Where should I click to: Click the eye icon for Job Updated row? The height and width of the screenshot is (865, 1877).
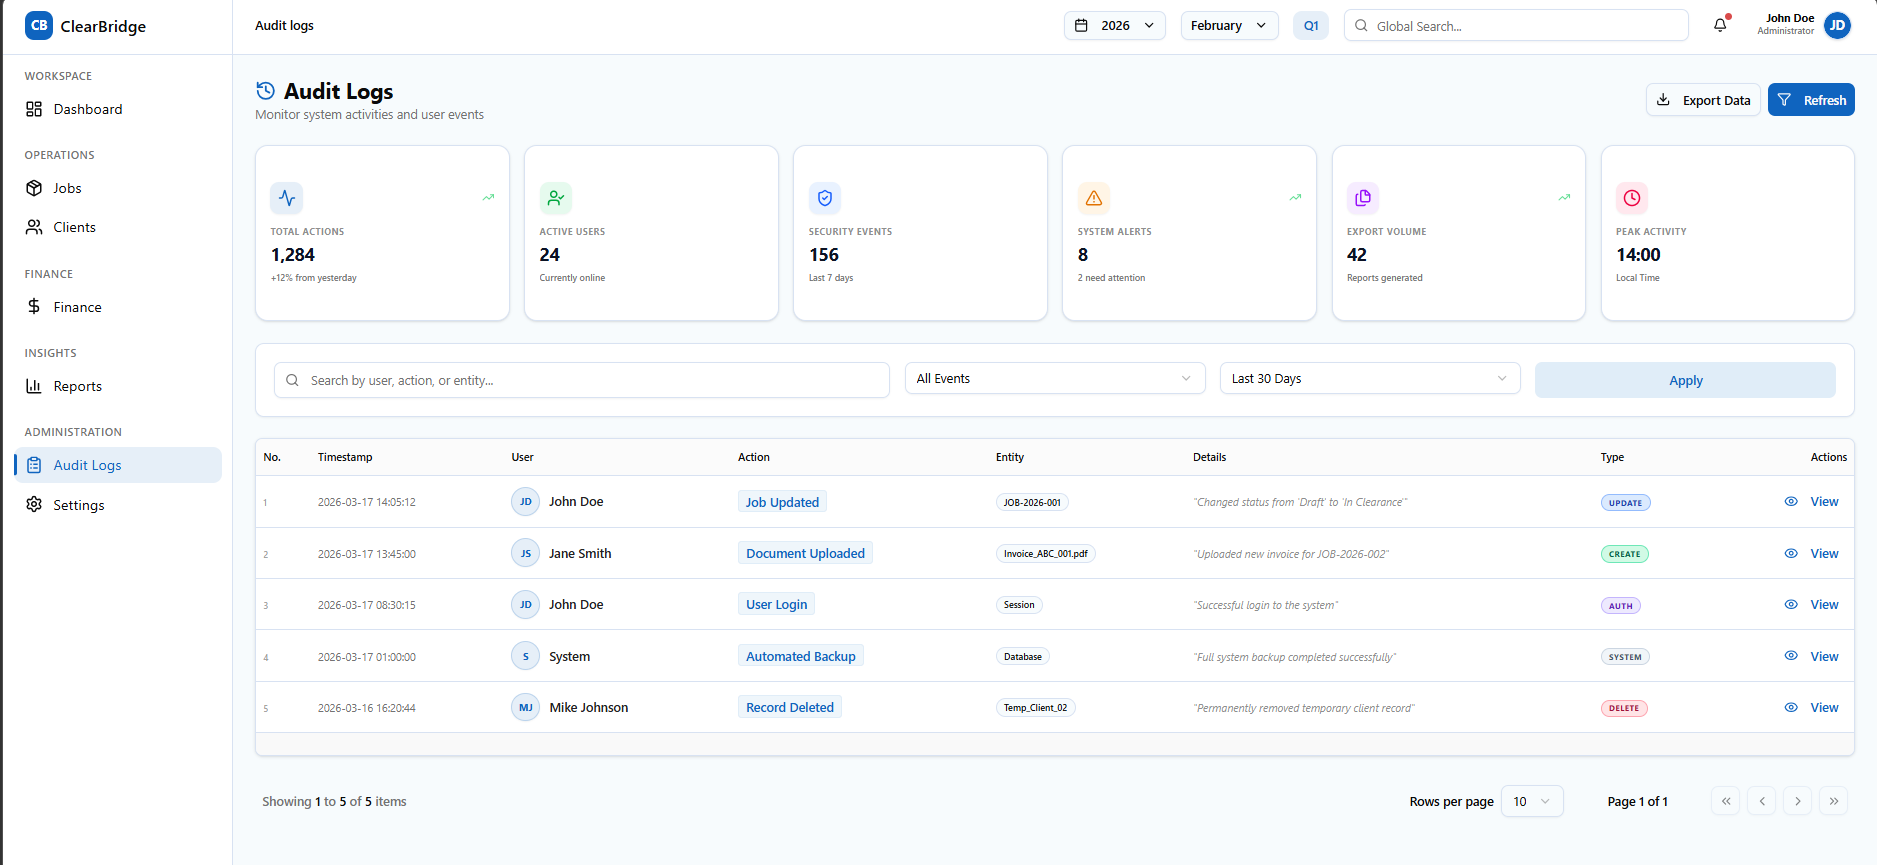coord(1791,502)
